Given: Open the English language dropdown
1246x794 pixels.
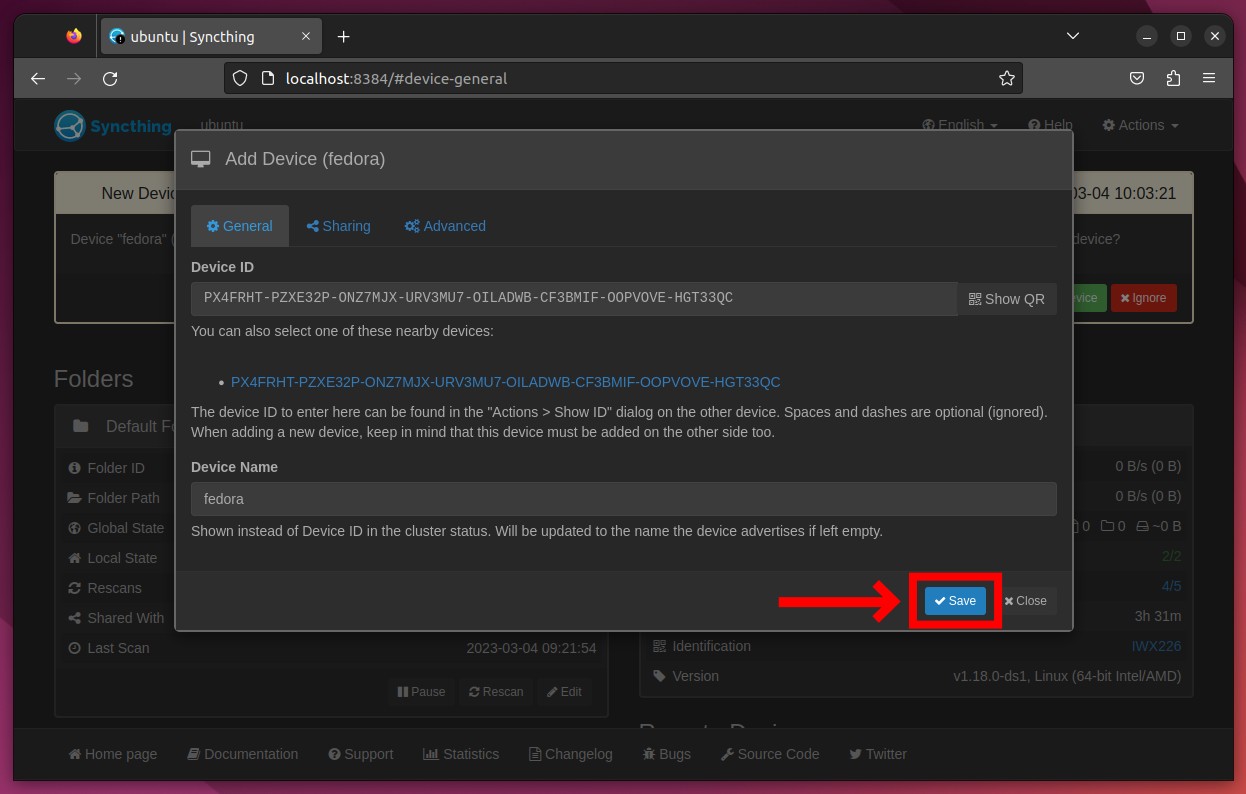Looking at the screenshot, I should tap(959, 125).
